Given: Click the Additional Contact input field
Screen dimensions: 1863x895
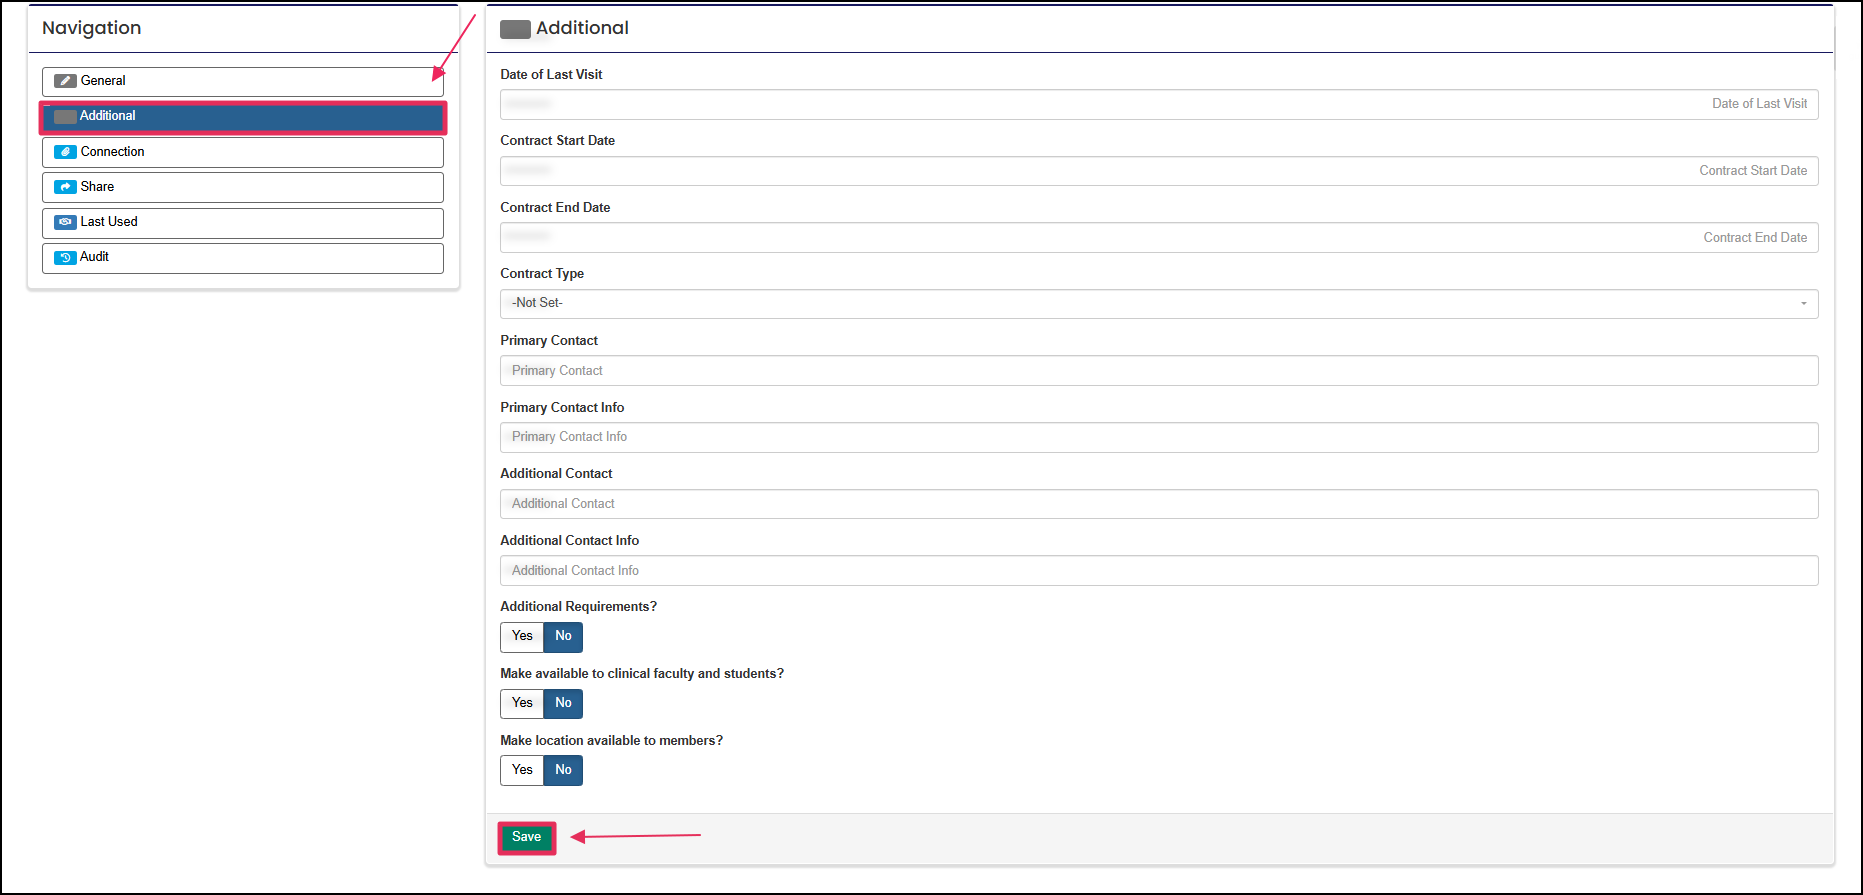Looking at the screenshot, I should [x=1159, y=504].
